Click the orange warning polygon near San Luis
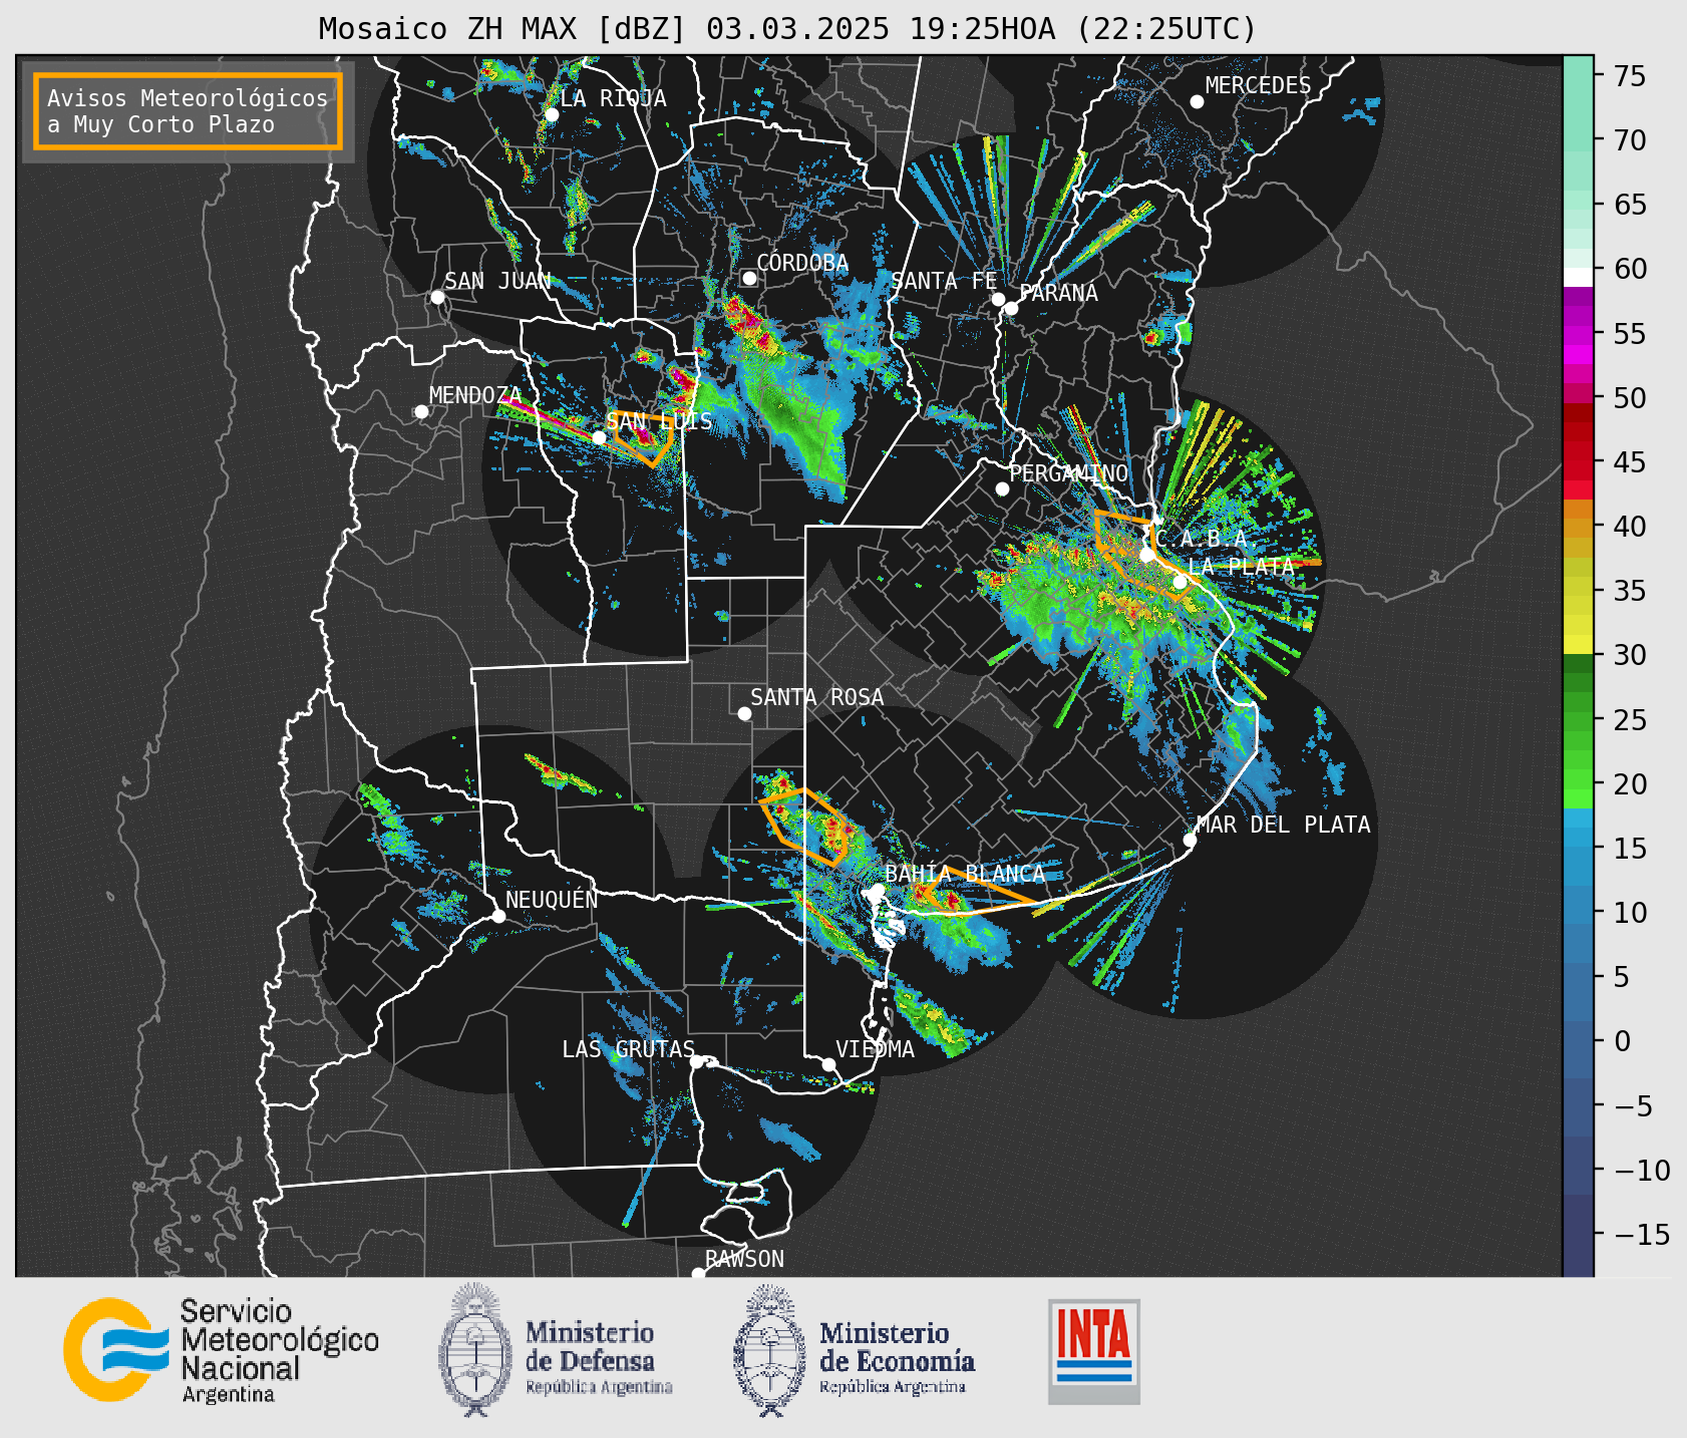 pyautogui.click(x=646, y=439)
